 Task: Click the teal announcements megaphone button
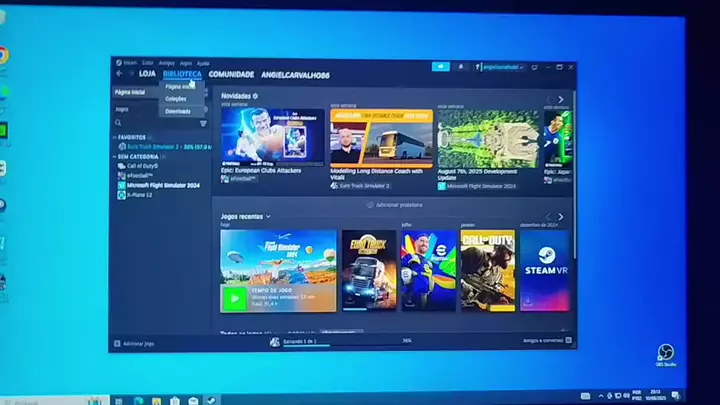click(440, 67)
